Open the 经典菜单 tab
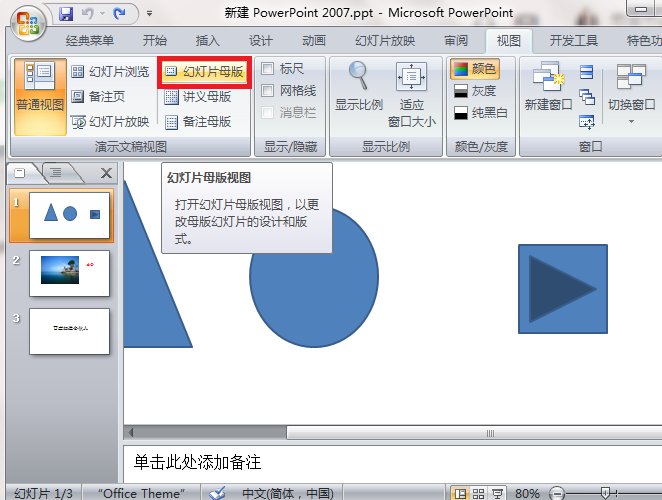This screenshot has width=662, height=500. (90, 41)
